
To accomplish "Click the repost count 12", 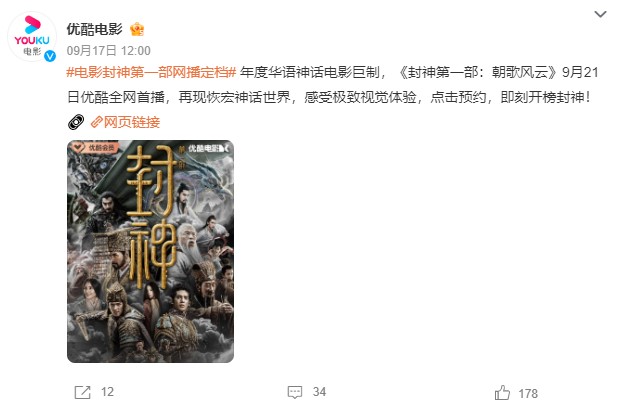I will point(107,392).
